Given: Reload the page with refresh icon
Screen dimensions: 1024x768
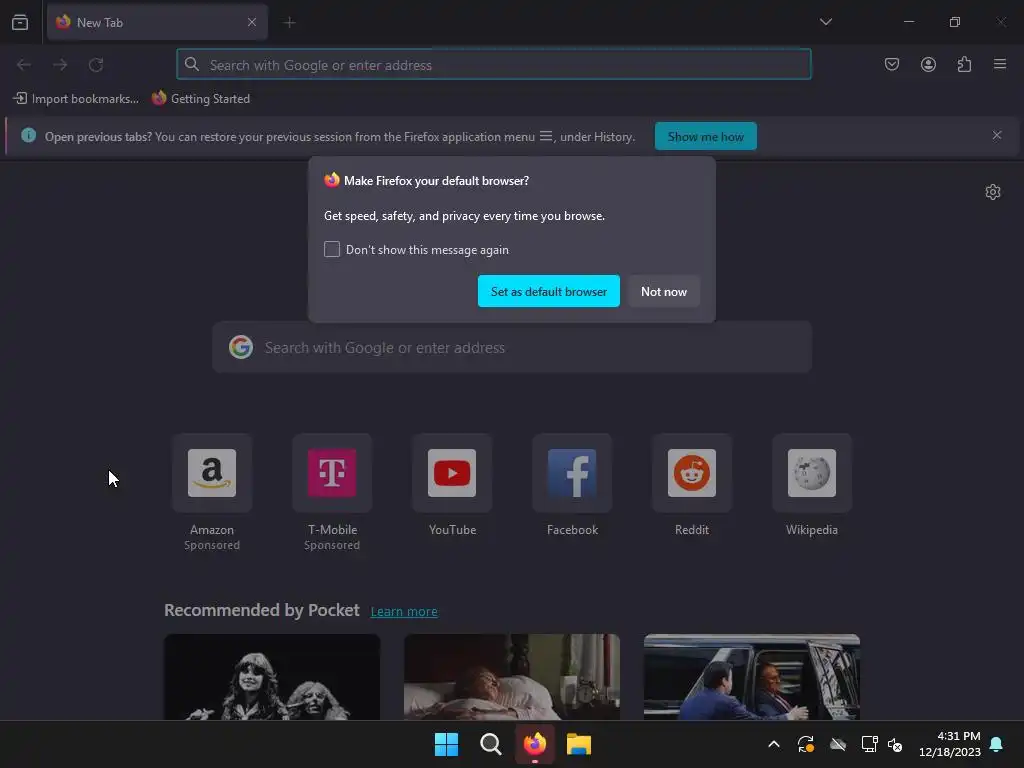Looking at the screenshot, I should (96, 65).
